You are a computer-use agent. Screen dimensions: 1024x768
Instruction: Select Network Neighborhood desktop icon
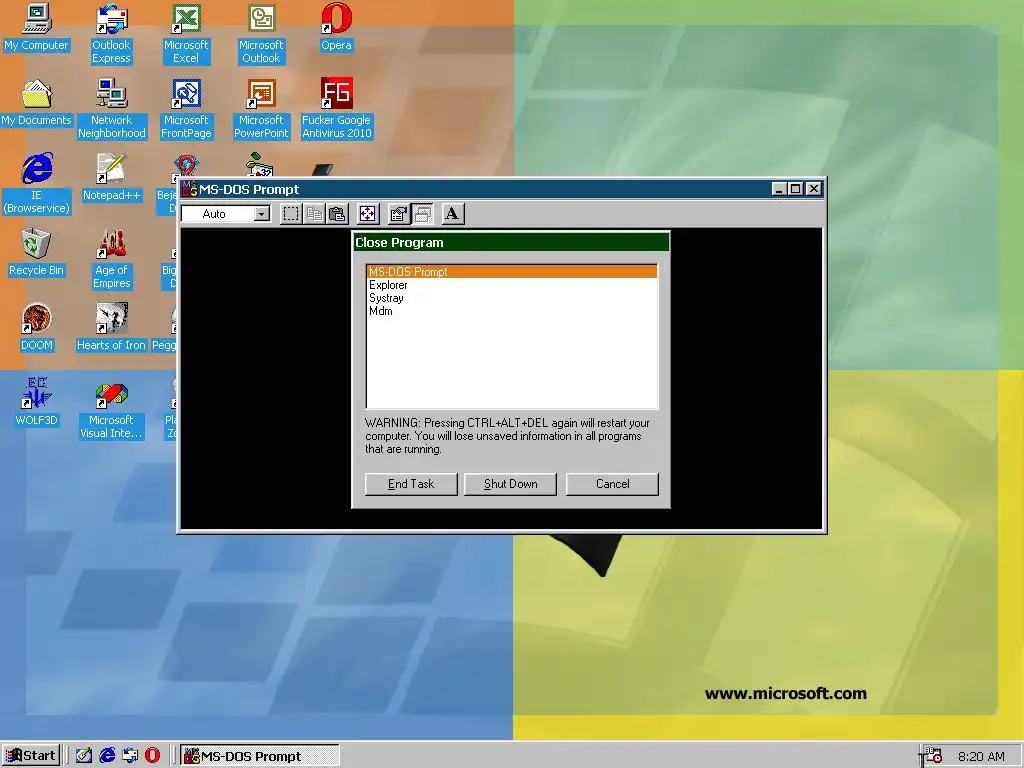point(112,109)
